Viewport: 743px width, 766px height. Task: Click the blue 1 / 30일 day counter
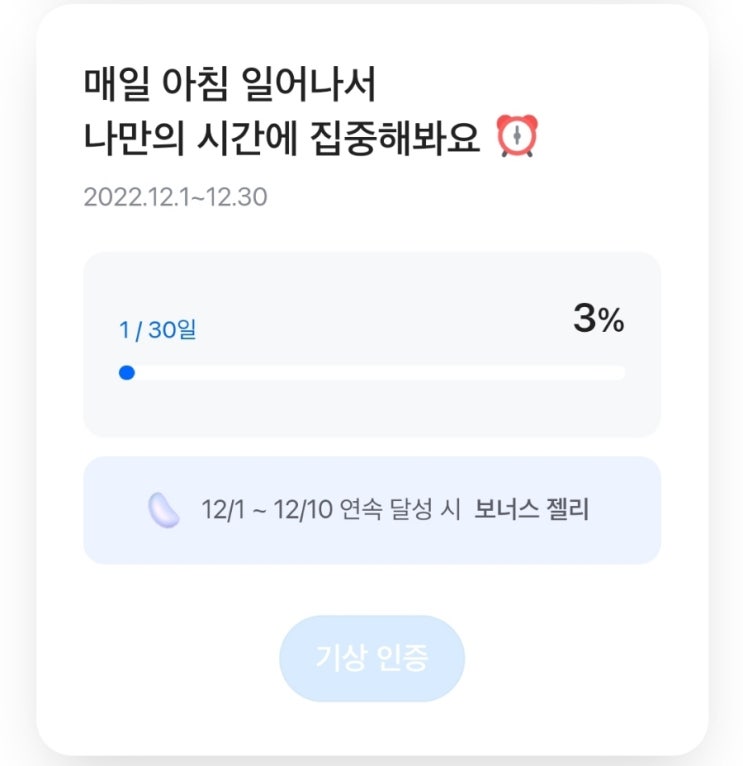(x=157, y=330)
